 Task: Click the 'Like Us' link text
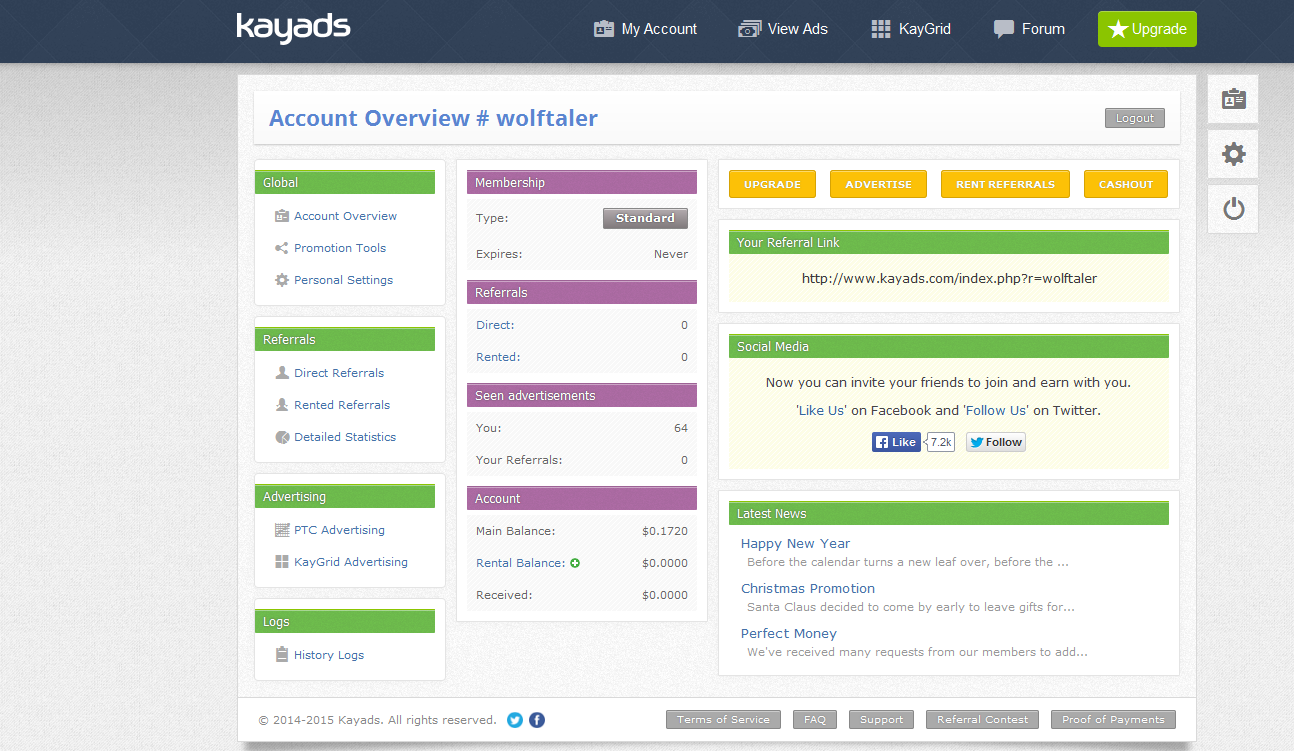pyautogui.click(x=822, y=410)
